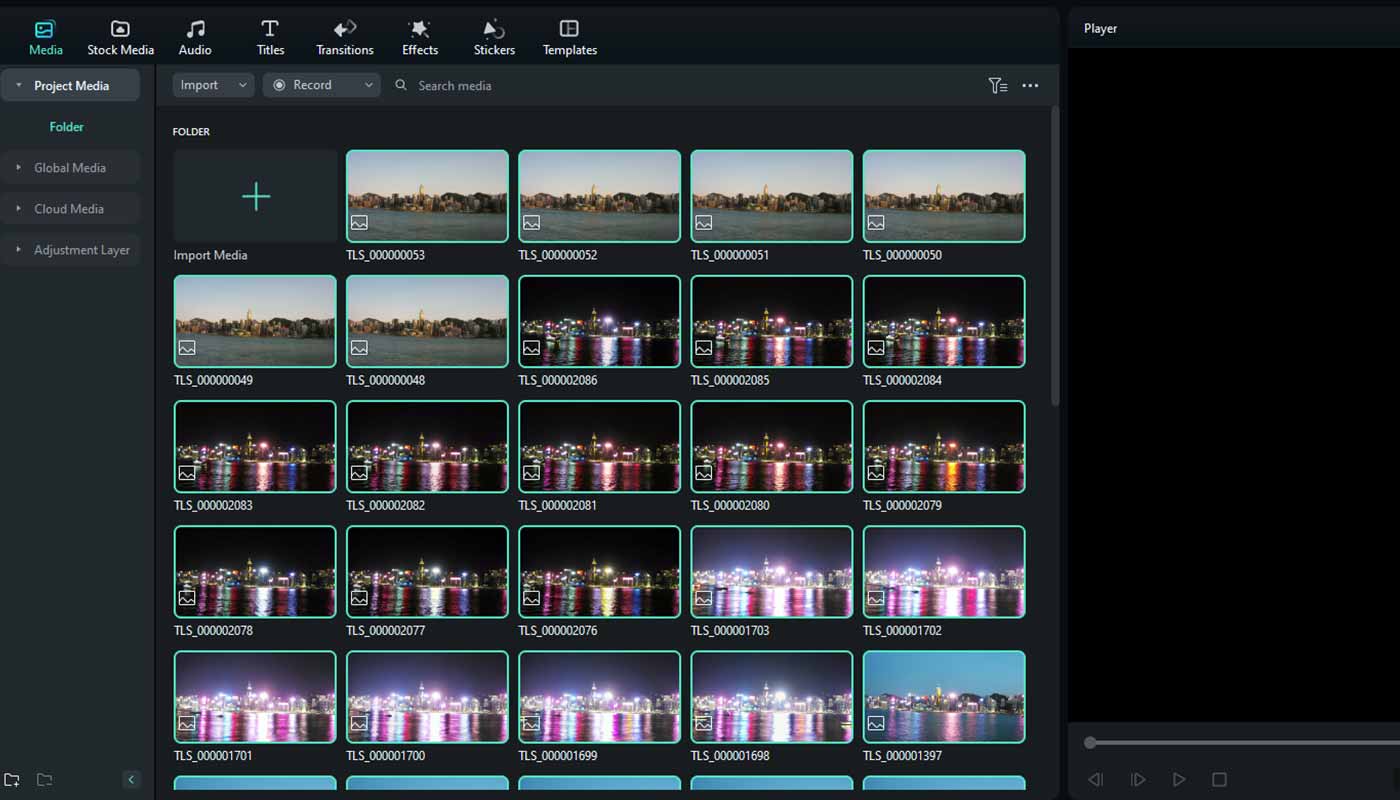Select thumbnail TLS_000002083
The height and width of the screenshot is (800, 1400).
click(x=255, y=446)
